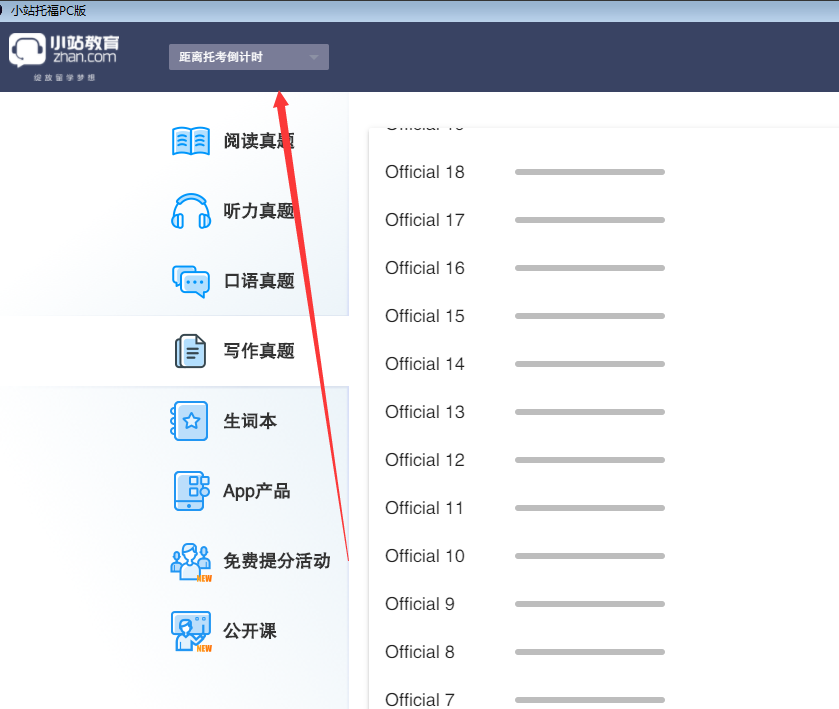This screenshot has width=839, height=709.
Task: Click Official 10 progress bar
Action: pyautogui.click(x=590, y=556)
